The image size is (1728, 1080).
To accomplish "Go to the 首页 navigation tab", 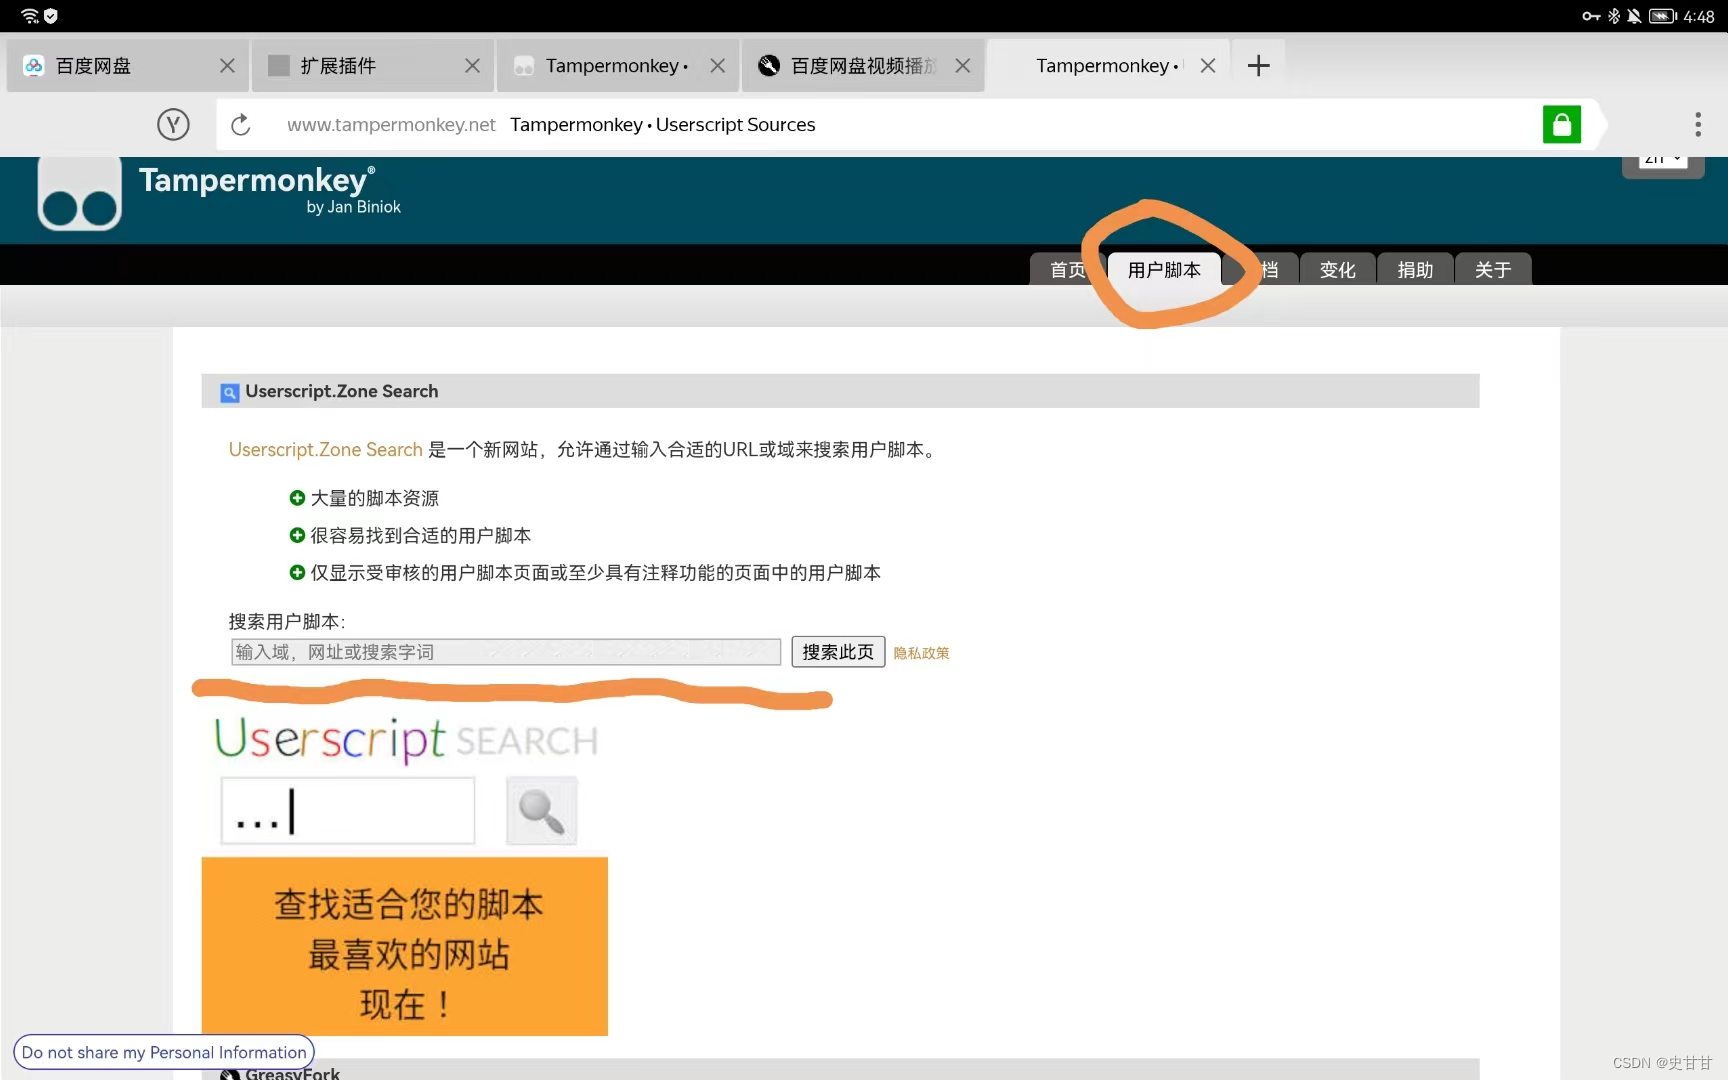I will click(1067, 270).
